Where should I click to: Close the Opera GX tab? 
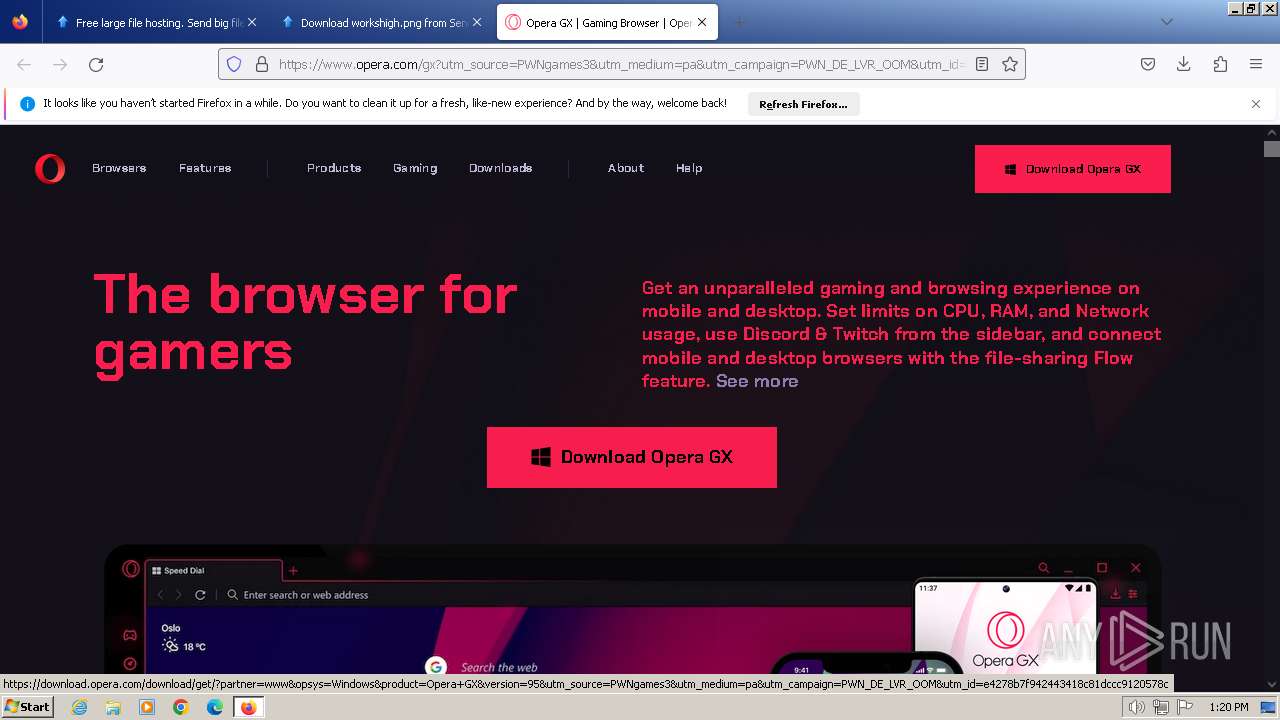702,22
